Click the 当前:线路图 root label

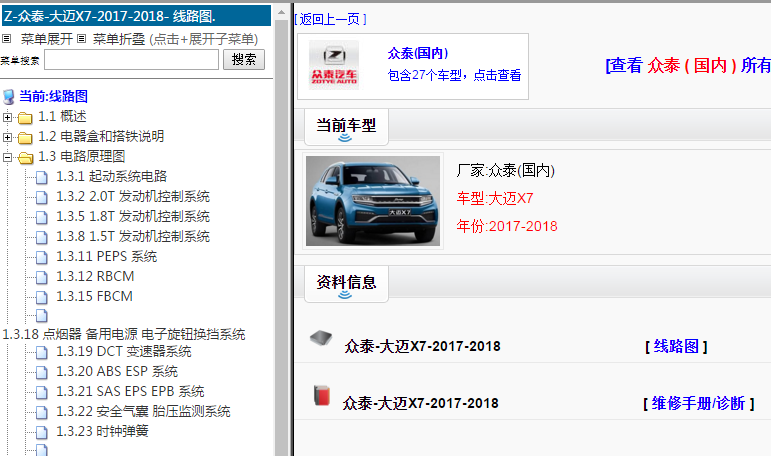54,96
